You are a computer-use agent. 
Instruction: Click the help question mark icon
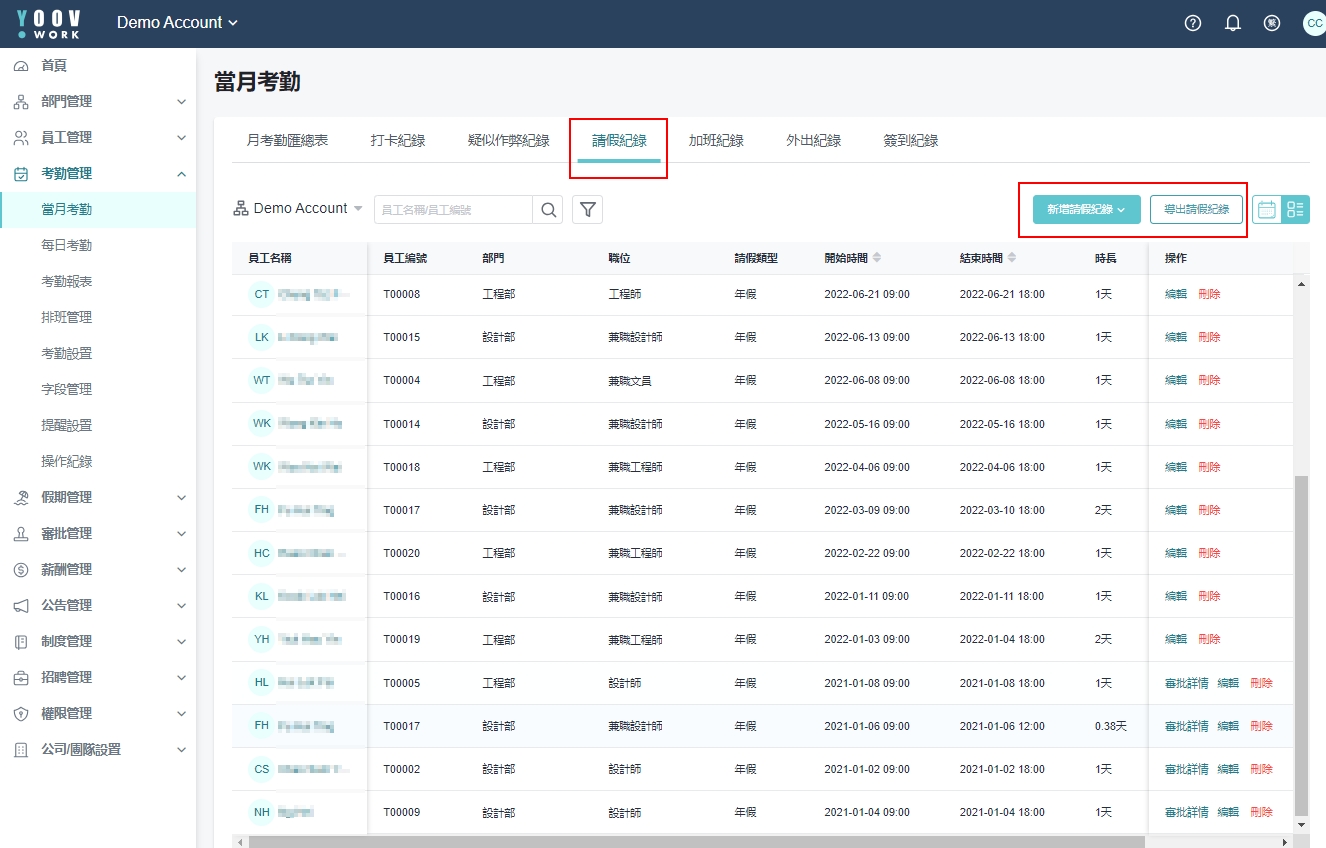pos(1192,23)
